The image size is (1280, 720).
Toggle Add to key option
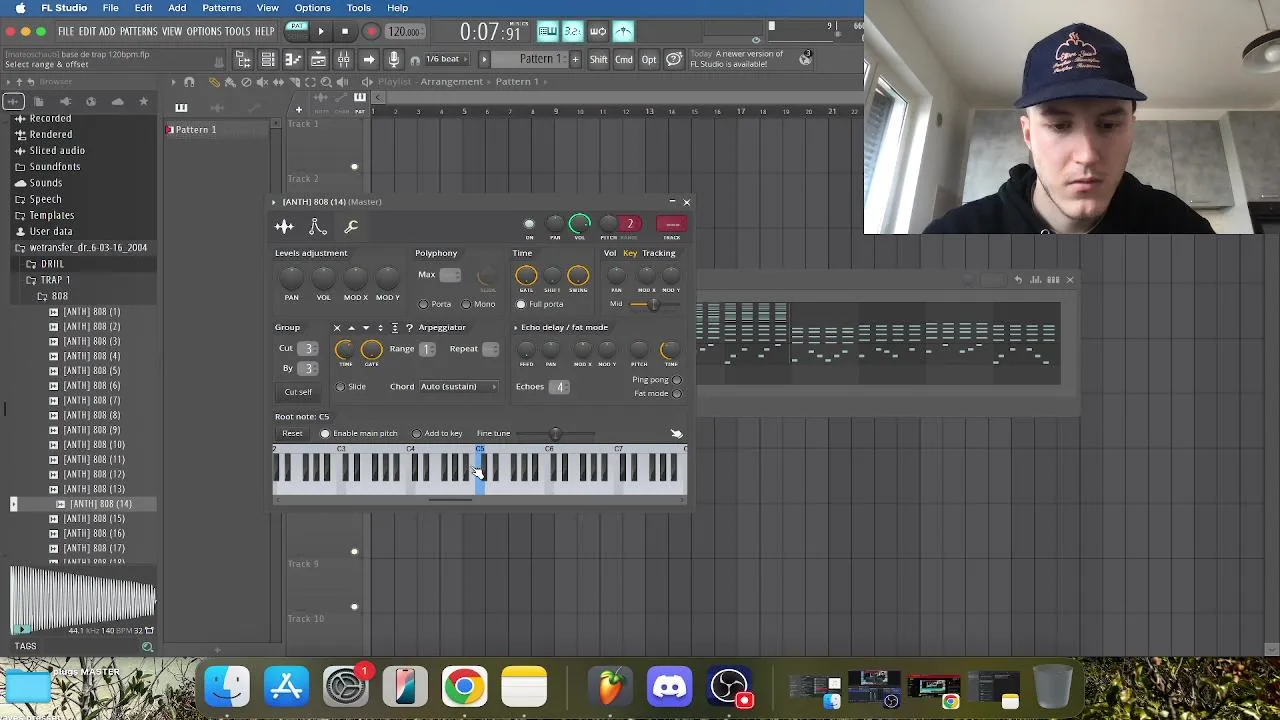click(x=416, y=434)
